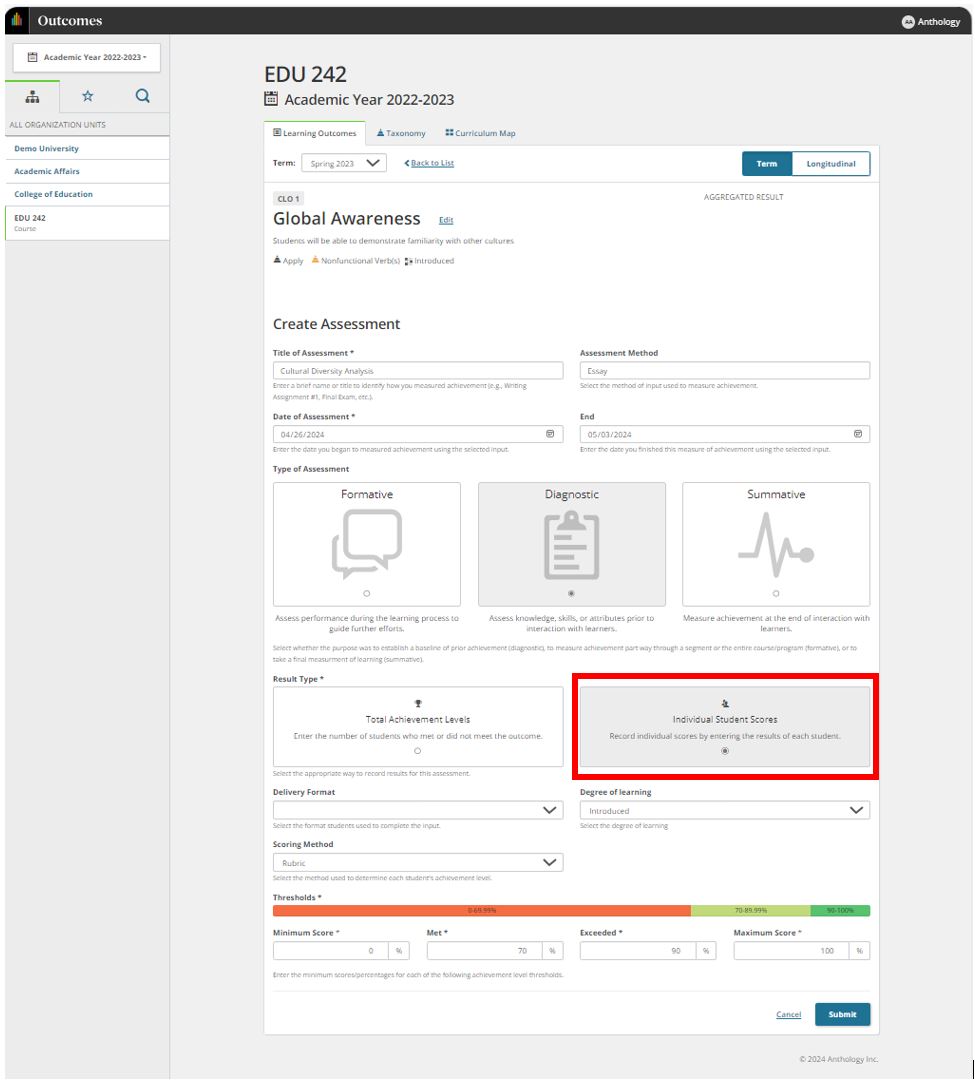Image resolution: width=975 pixels, height=1082 pixels.
Task: Switch to Term view toggle
Action: click(x=767, y=164)
